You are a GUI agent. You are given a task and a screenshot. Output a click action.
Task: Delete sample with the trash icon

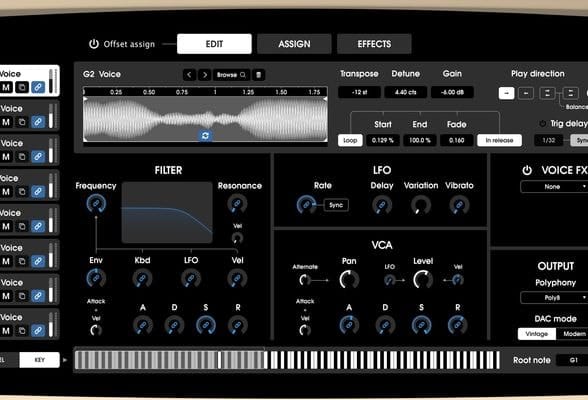(258, 75)
